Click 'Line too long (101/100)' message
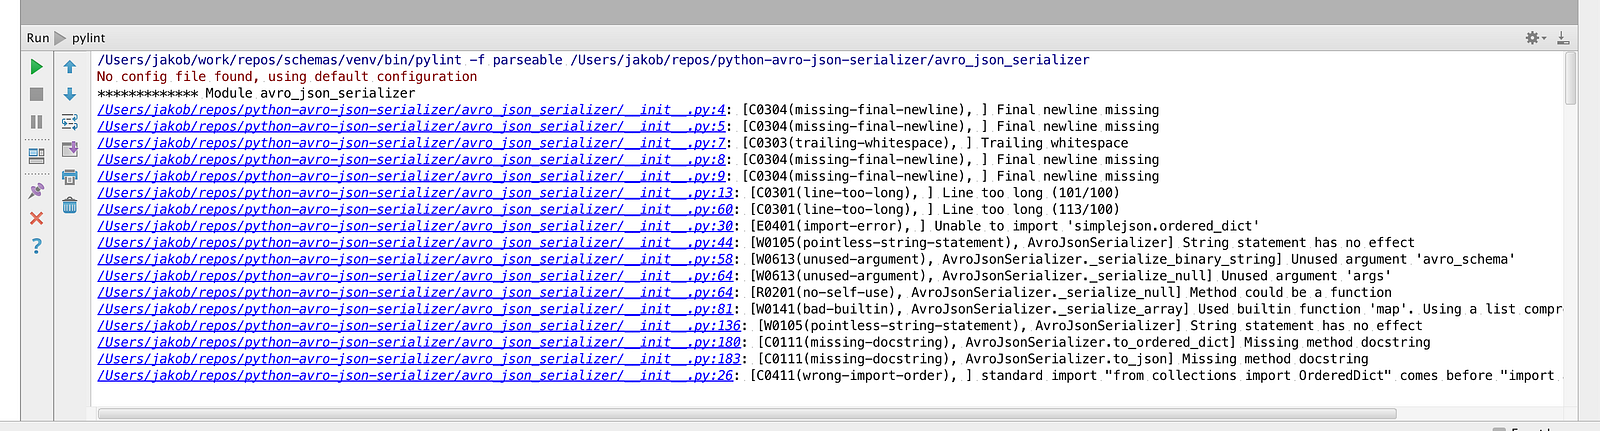Image resolution: width=1600 pixels, height=431 pixels. [x=1031, y=193]
